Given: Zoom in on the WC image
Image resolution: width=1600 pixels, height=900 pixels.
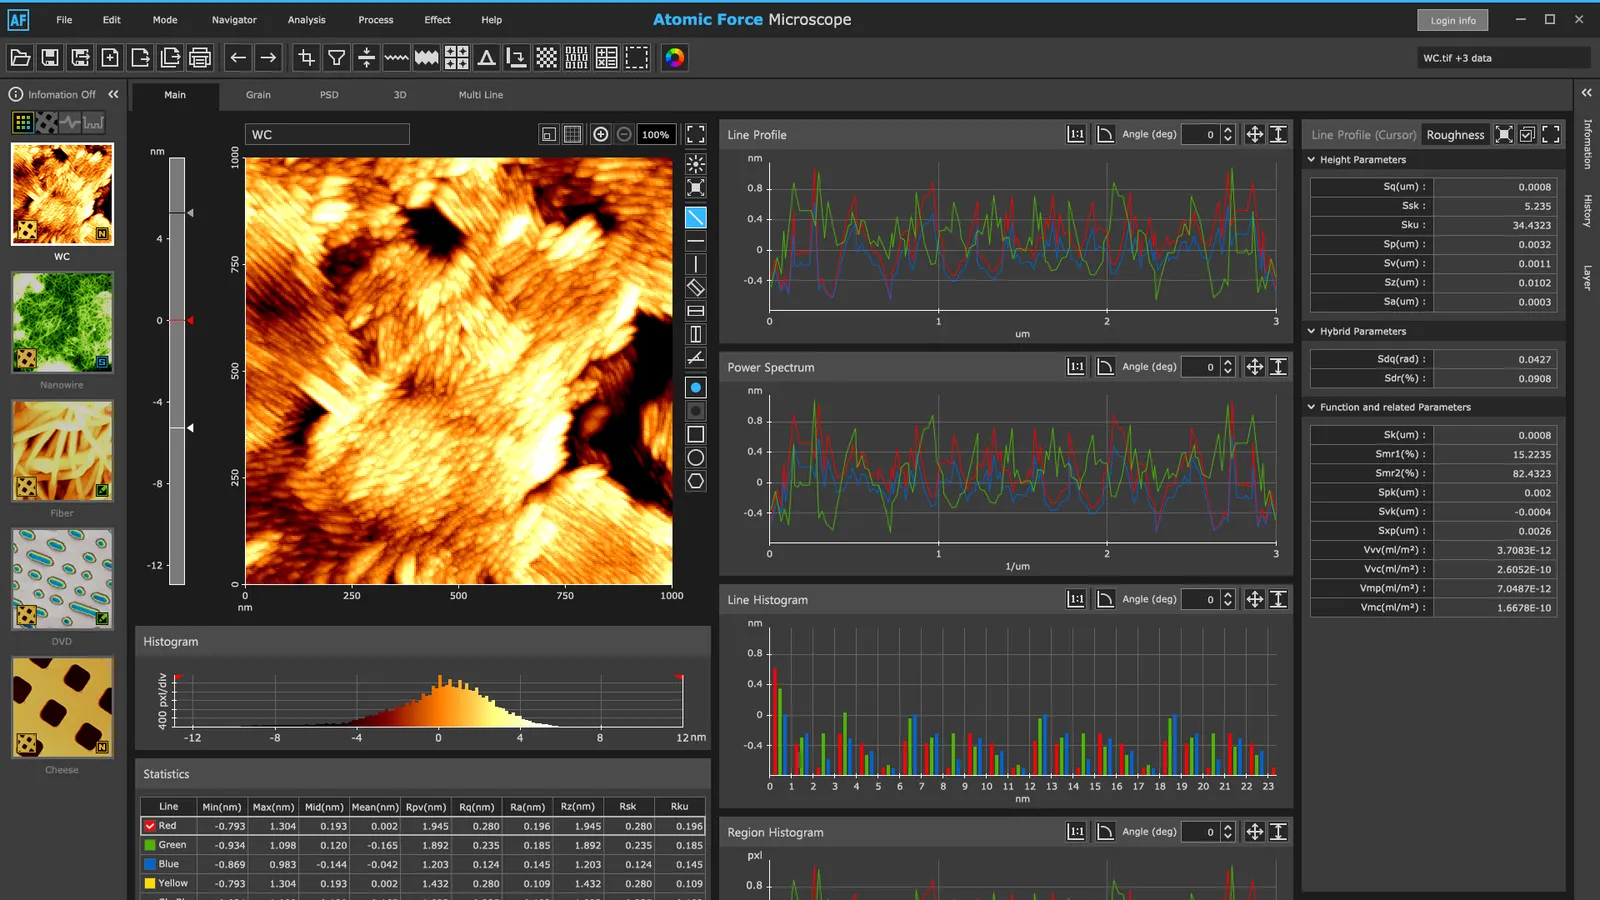Looking at the screenshot, I should click(x=600, y=134).
